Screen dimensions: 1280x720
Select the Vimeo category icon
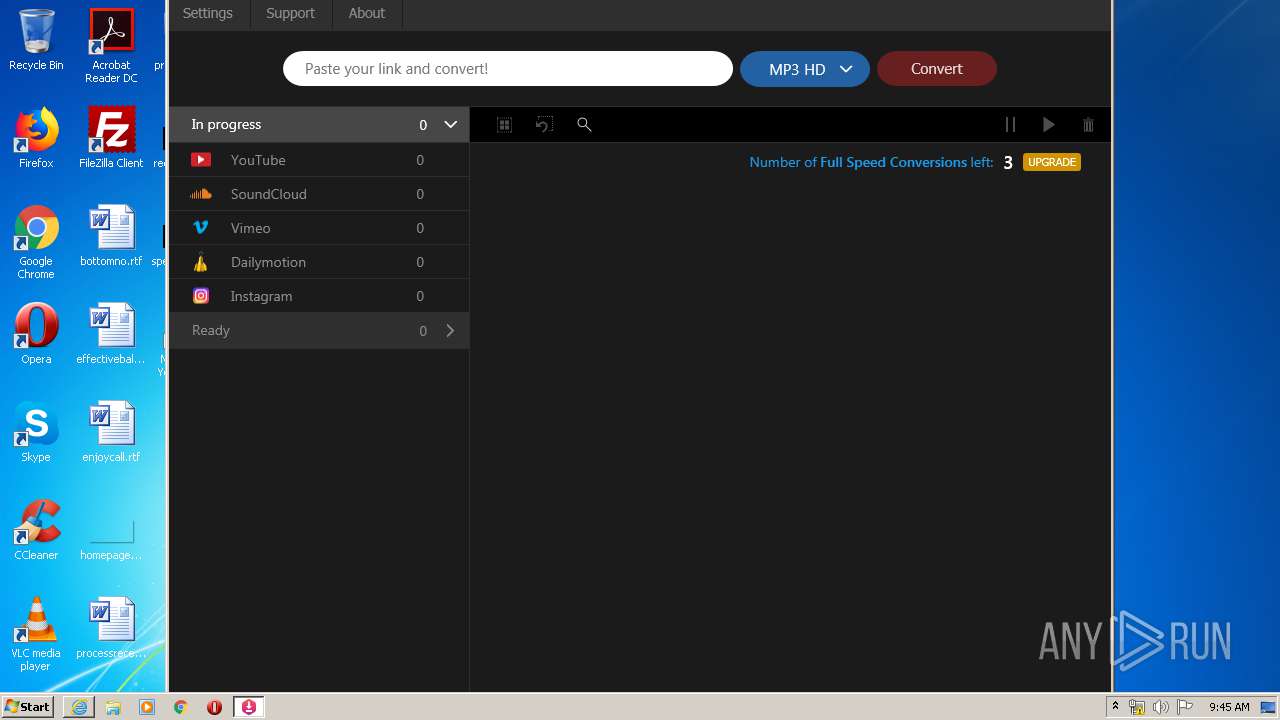[201, 228]
